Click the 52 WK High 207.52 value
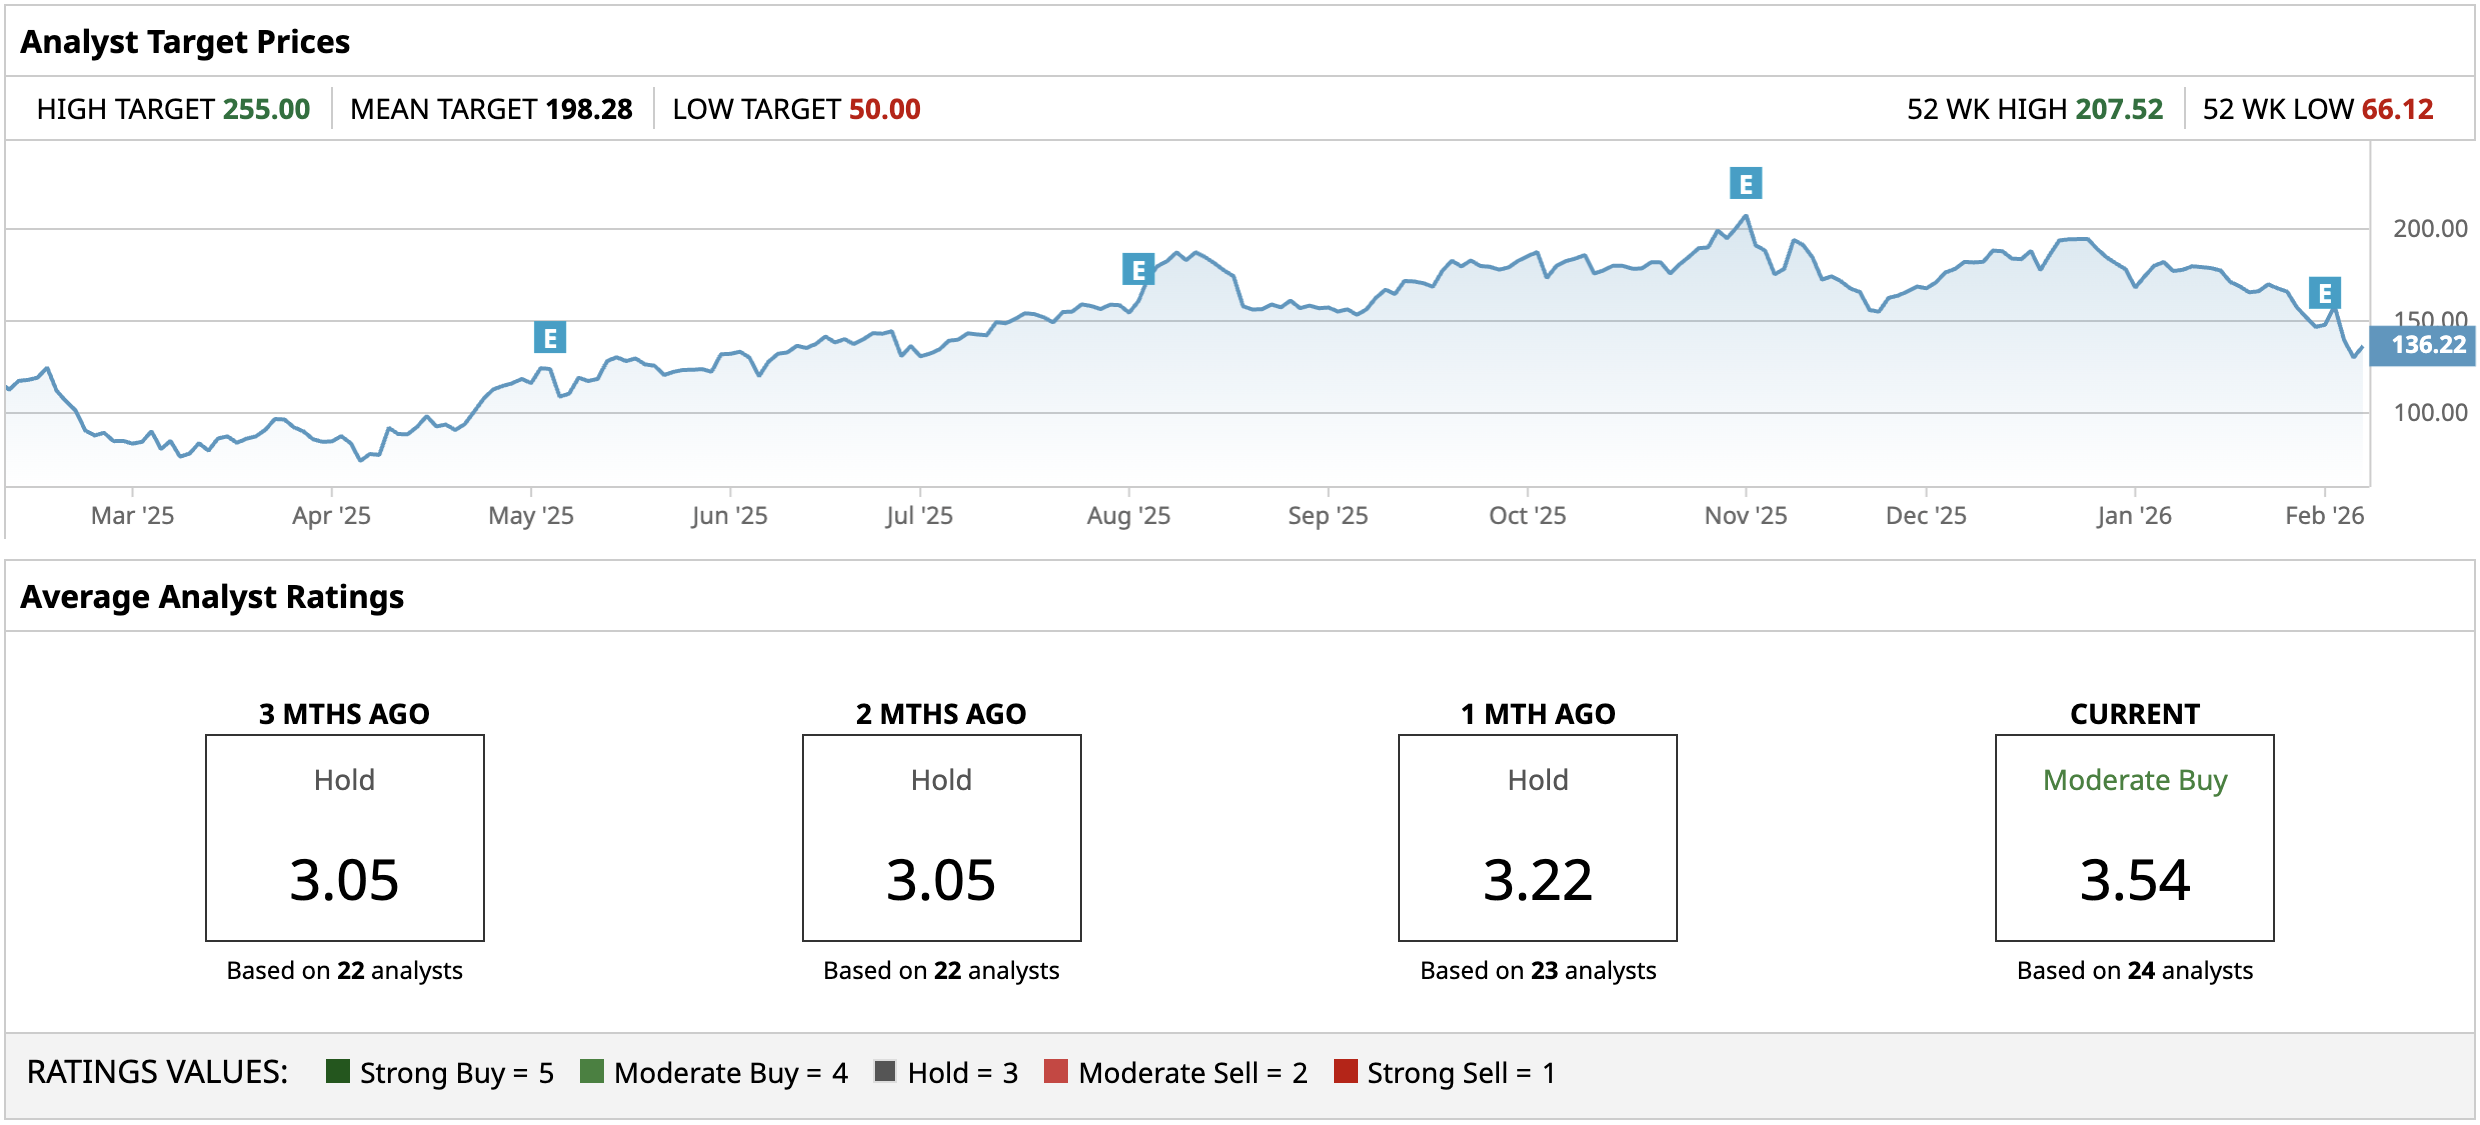The image size is (2480, 1125). pos(2119,109)
